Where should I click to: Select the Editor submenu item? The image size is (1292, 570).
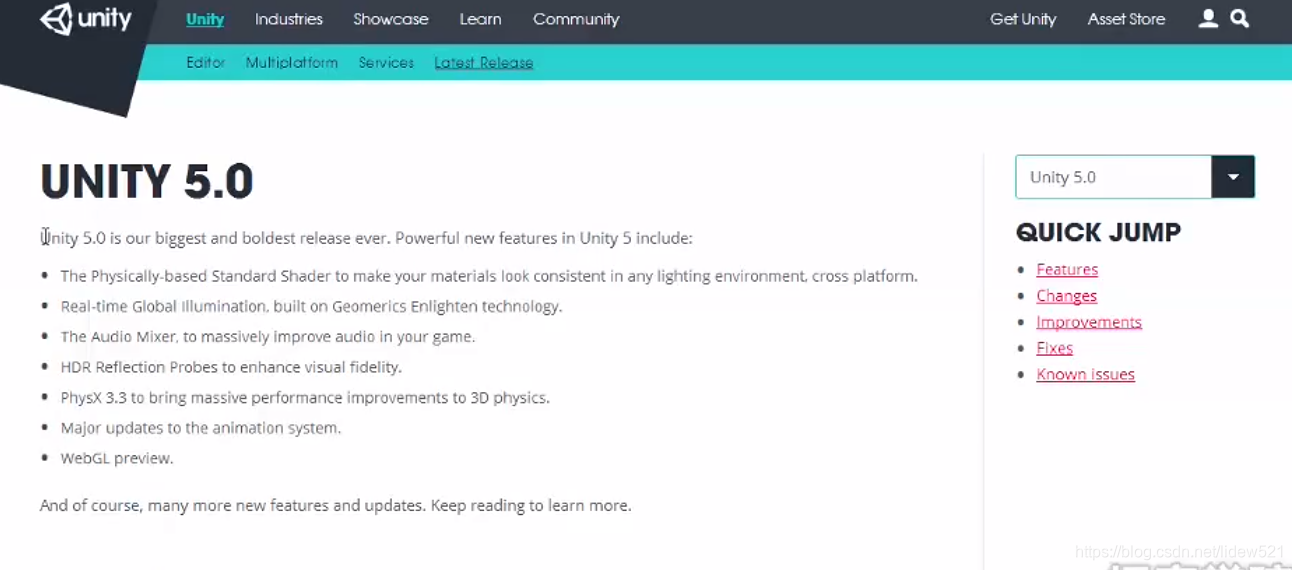click(206, 62)
